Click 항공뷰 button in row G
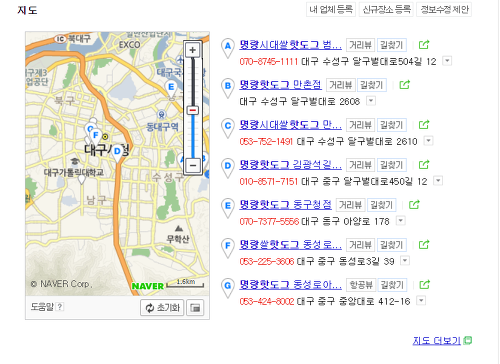500x364 pixels. (361, 285)
